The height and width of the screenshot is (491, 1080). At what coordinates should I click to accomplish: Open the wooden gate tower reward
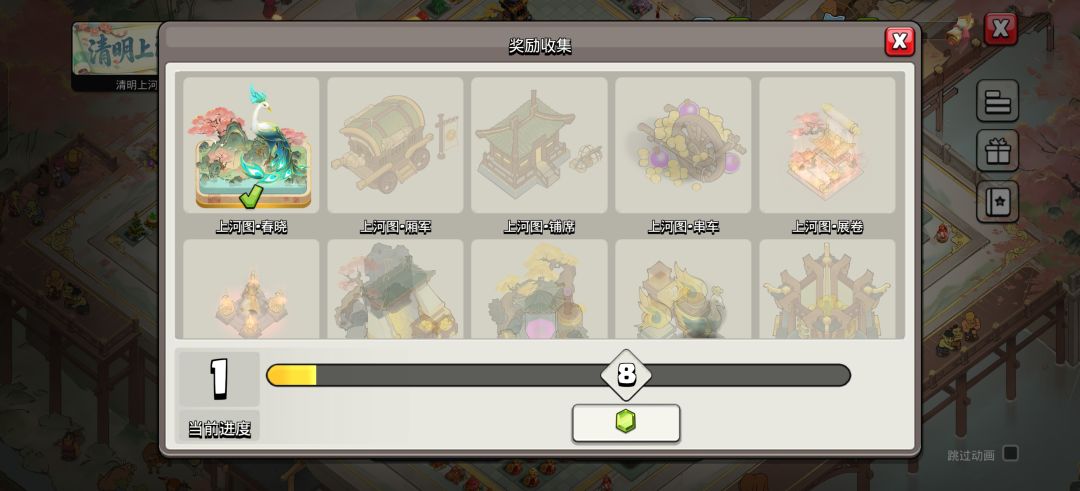point(827,289)
